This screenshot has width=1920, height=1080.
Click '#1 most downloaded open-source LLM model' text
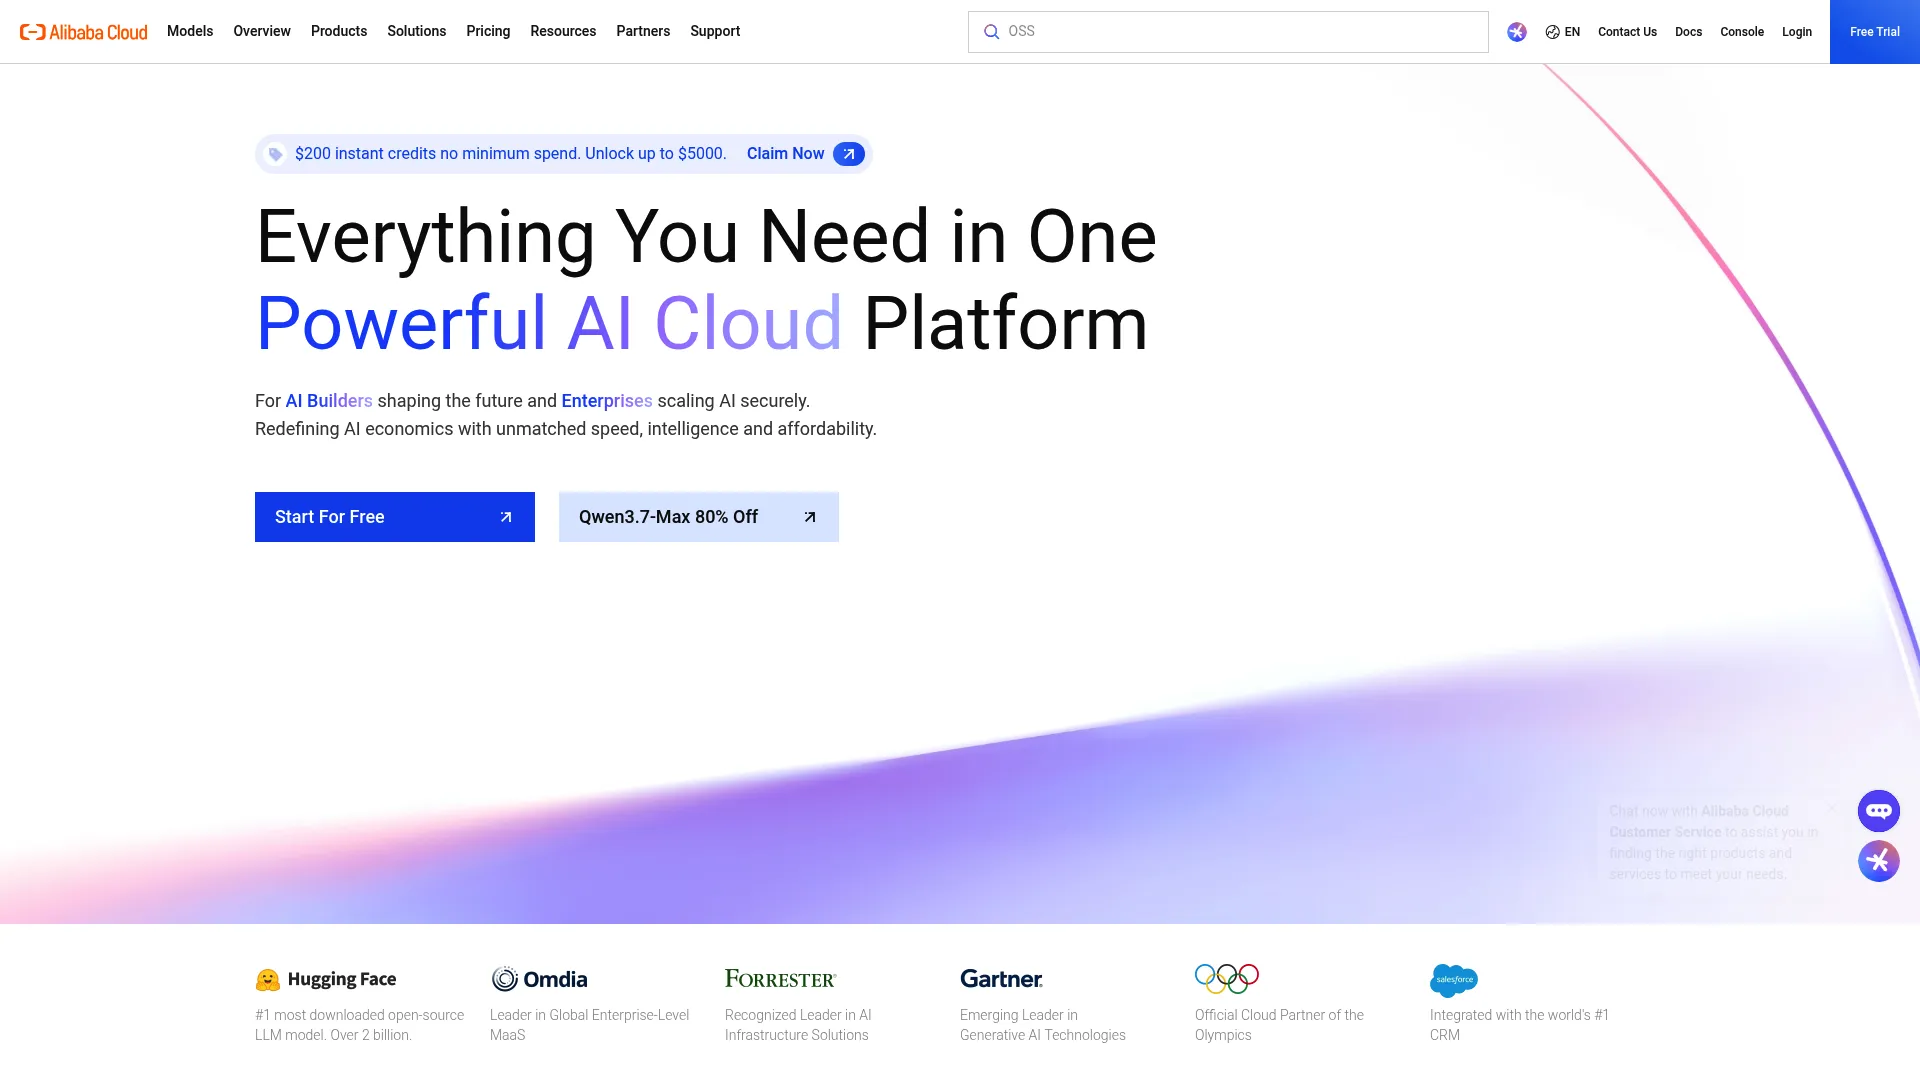pyautogui.click(x=360, y=1025)
